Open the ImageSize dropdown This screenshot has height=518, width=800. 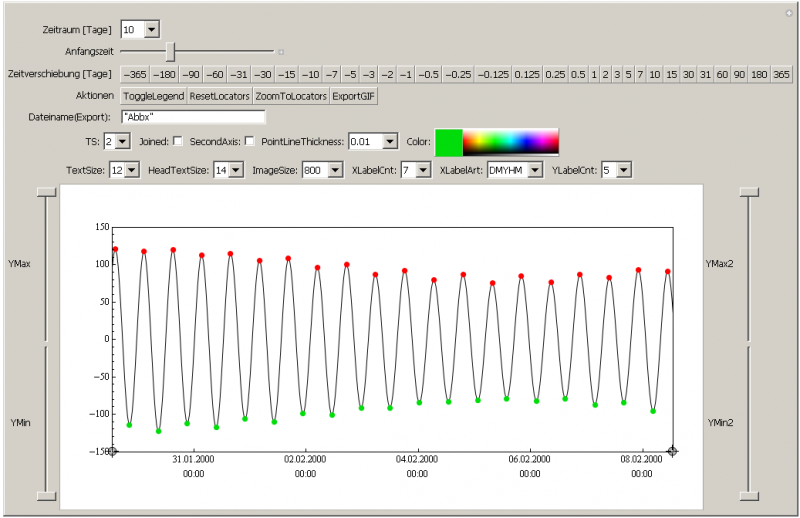click(322, 170)
